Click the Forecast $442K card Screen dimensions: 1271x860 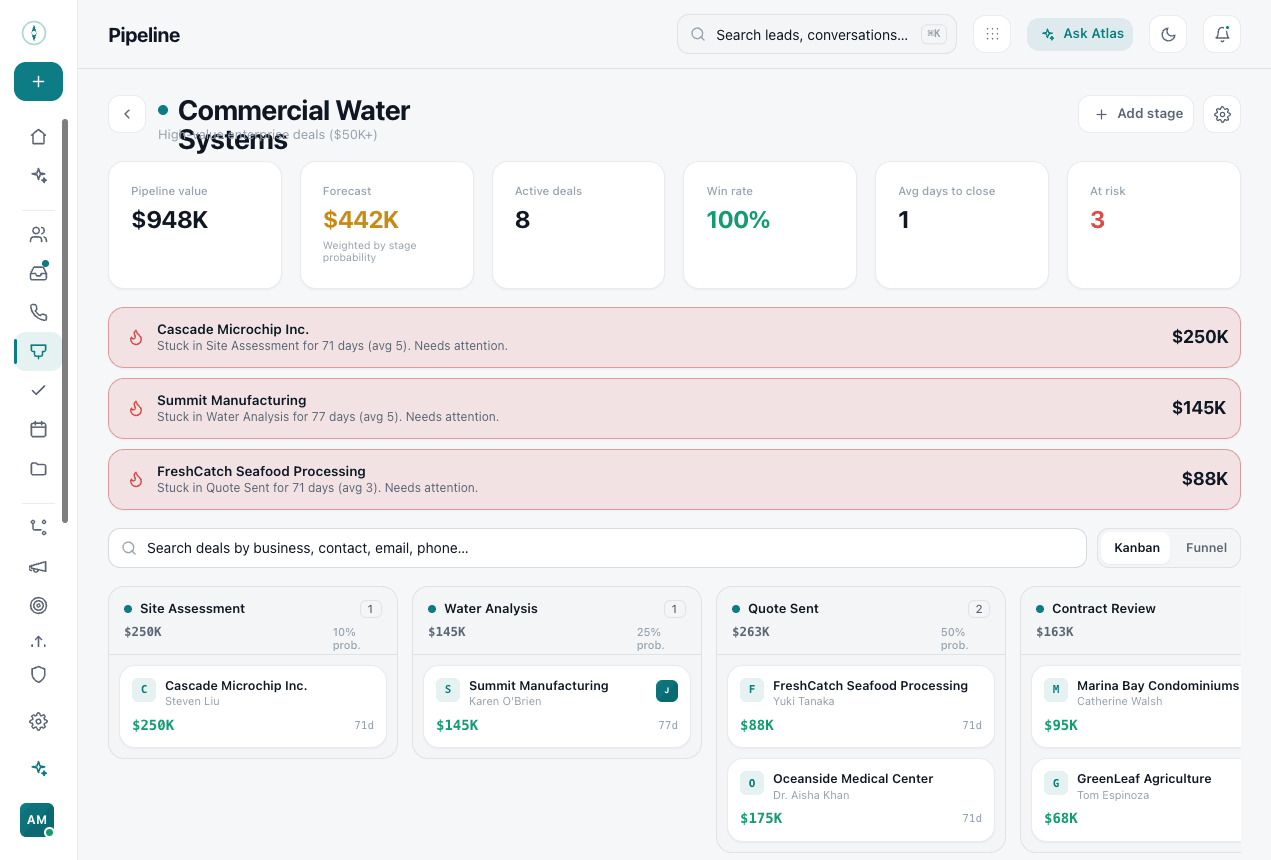387,225
